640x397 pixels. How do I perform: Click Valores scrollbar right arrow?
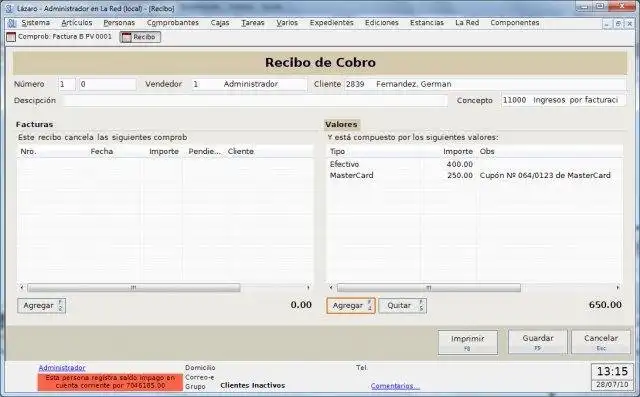(618, 288)
